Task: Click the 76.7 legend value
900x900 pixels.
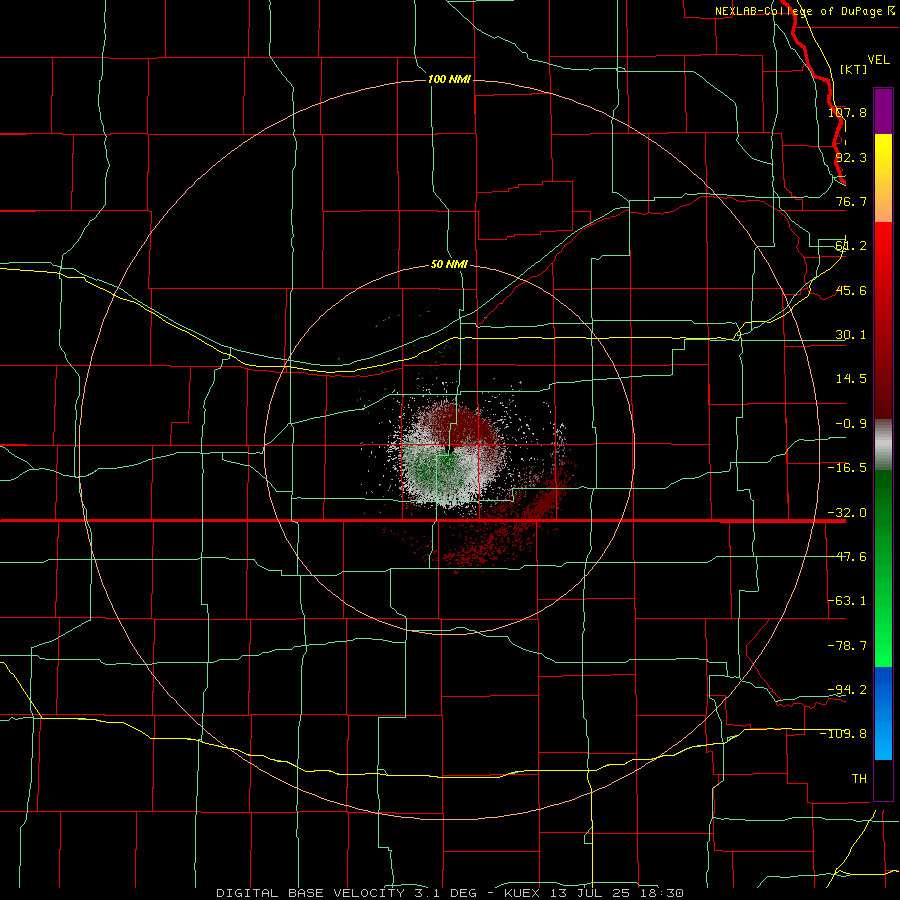Action: (851, 201)
